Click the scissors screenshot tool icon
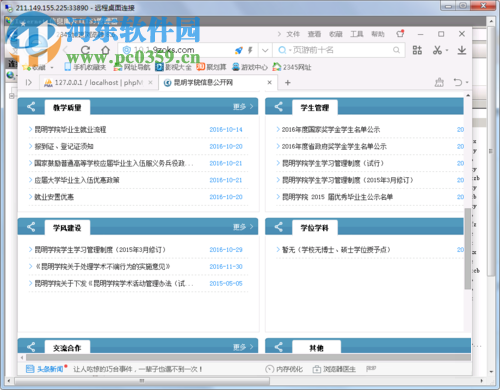500x390 pixels. pos(437,50)
